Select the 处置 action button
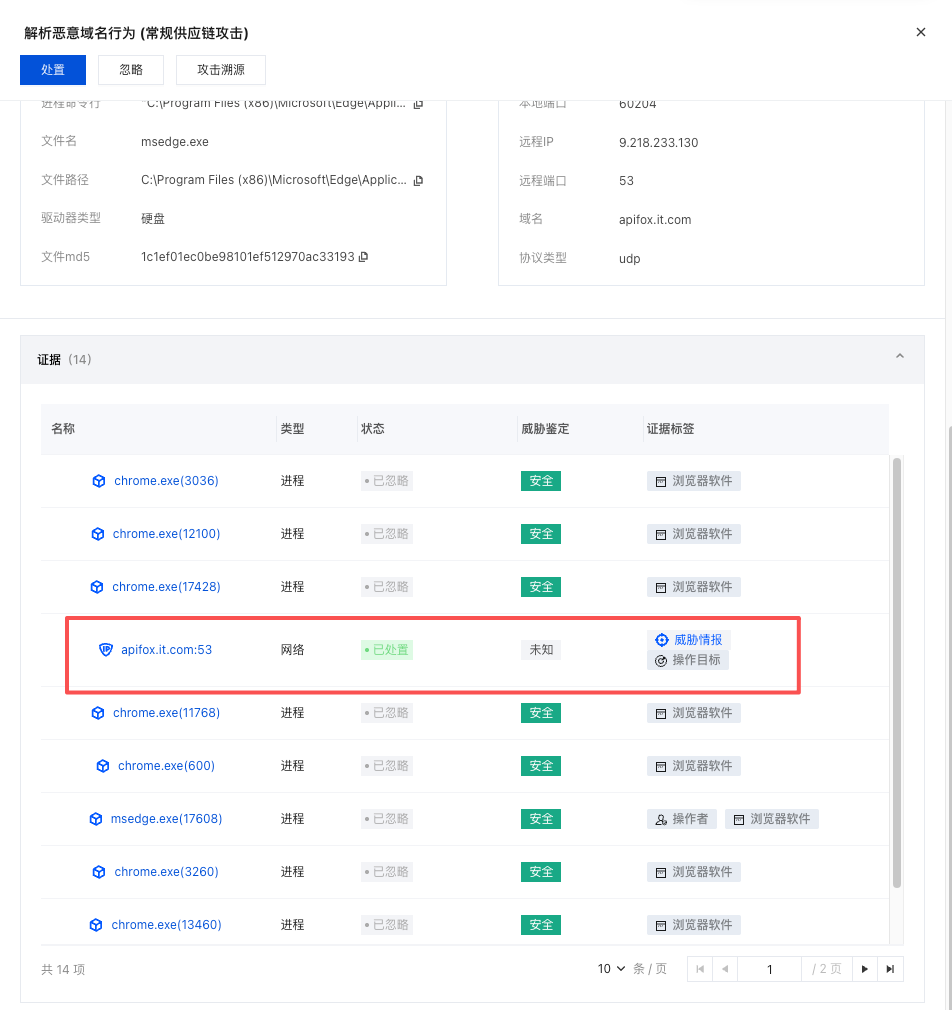The image size is (952, 1010). (x=52, y=70)
